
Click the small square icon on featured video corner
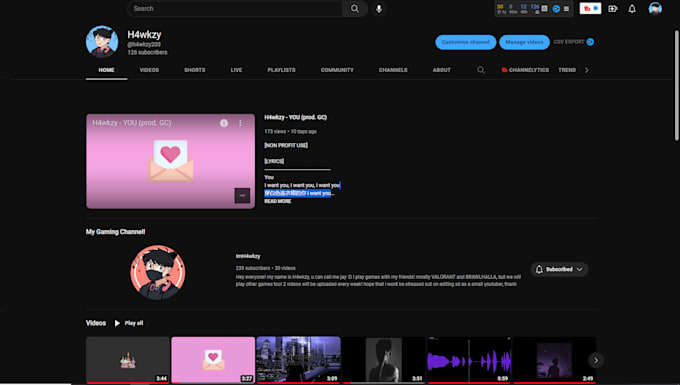coord(242,196)
